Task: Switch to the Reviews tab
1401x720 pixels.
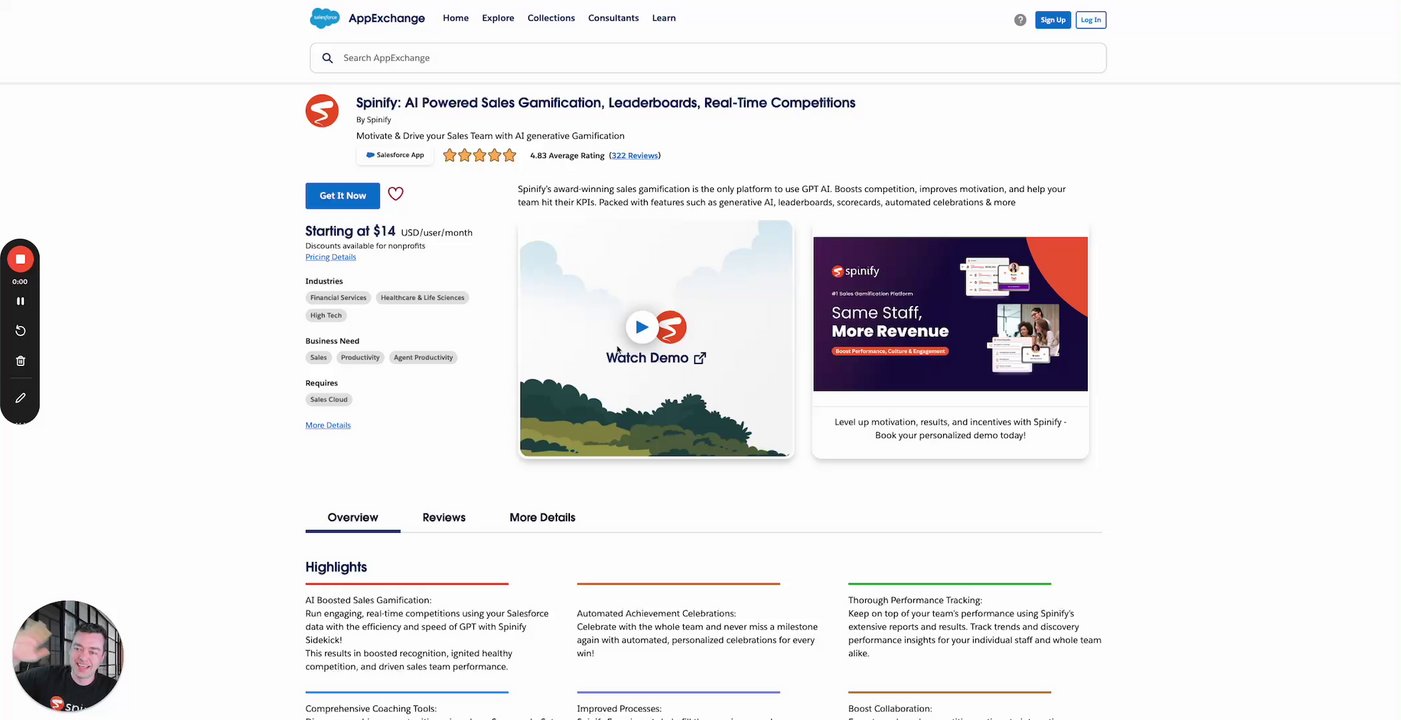Action: [x=444, y=518]
